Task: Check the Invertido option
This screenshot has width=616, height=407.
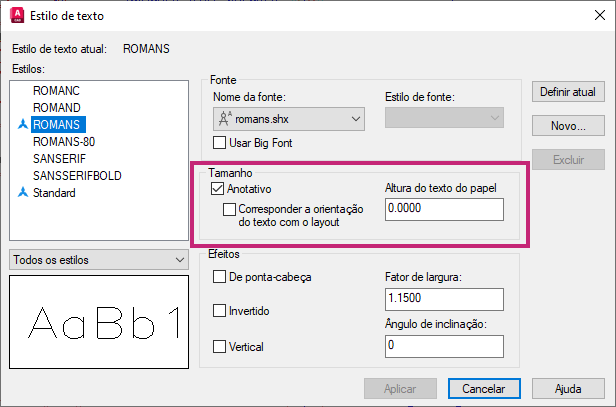Action: click(220, 311)
